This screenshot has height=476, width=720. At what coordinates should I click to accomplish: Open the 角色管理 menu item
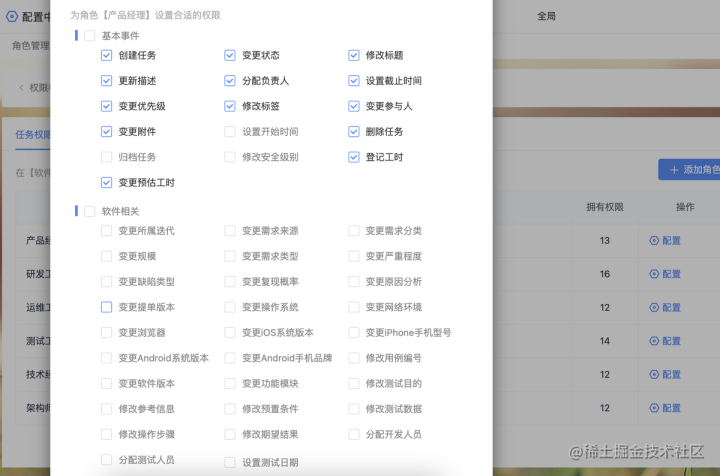(31, 45)
